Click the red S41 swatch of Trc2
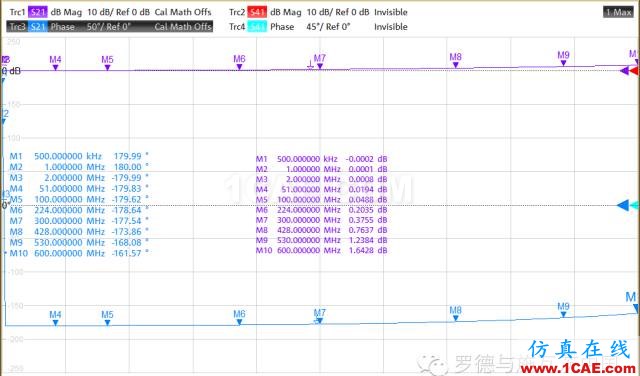Viewport: 640px width, 376px height. pos(257,12)
